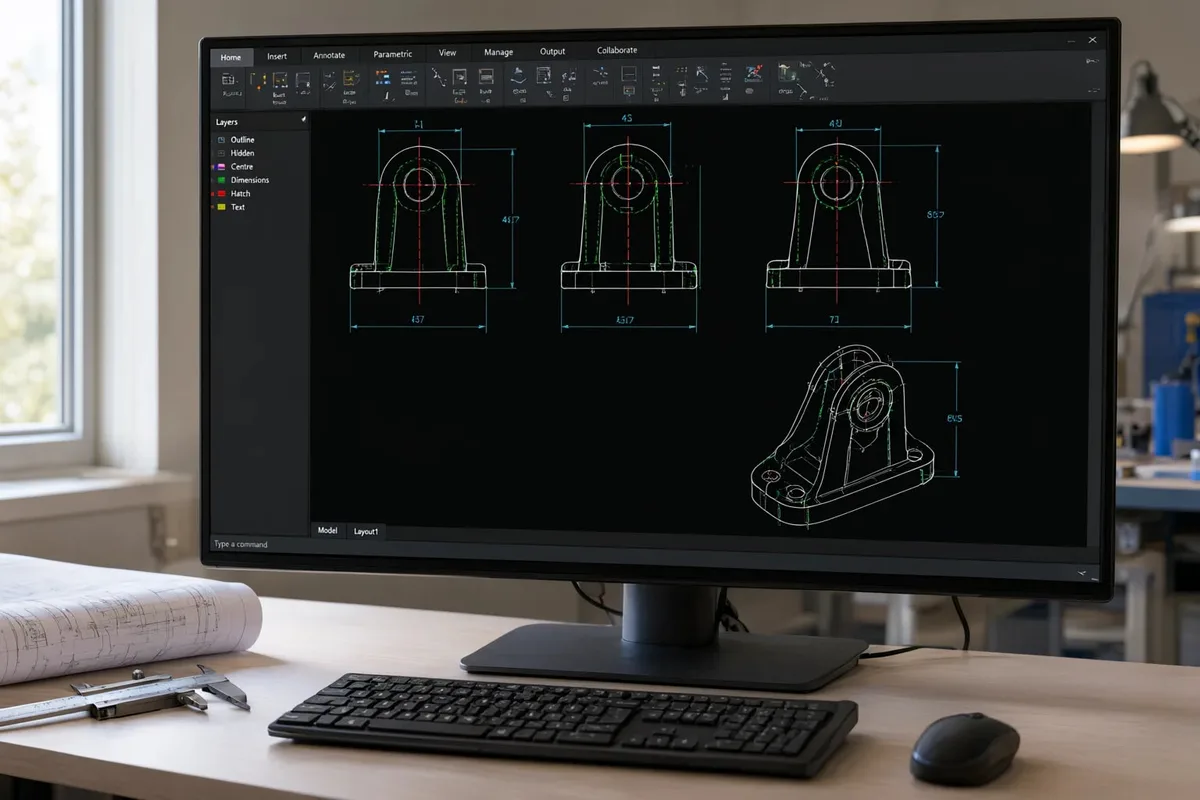Viewport: 1200px width, 800px height.
Task: Select the Hidden layer name
Action: (242, 153)
